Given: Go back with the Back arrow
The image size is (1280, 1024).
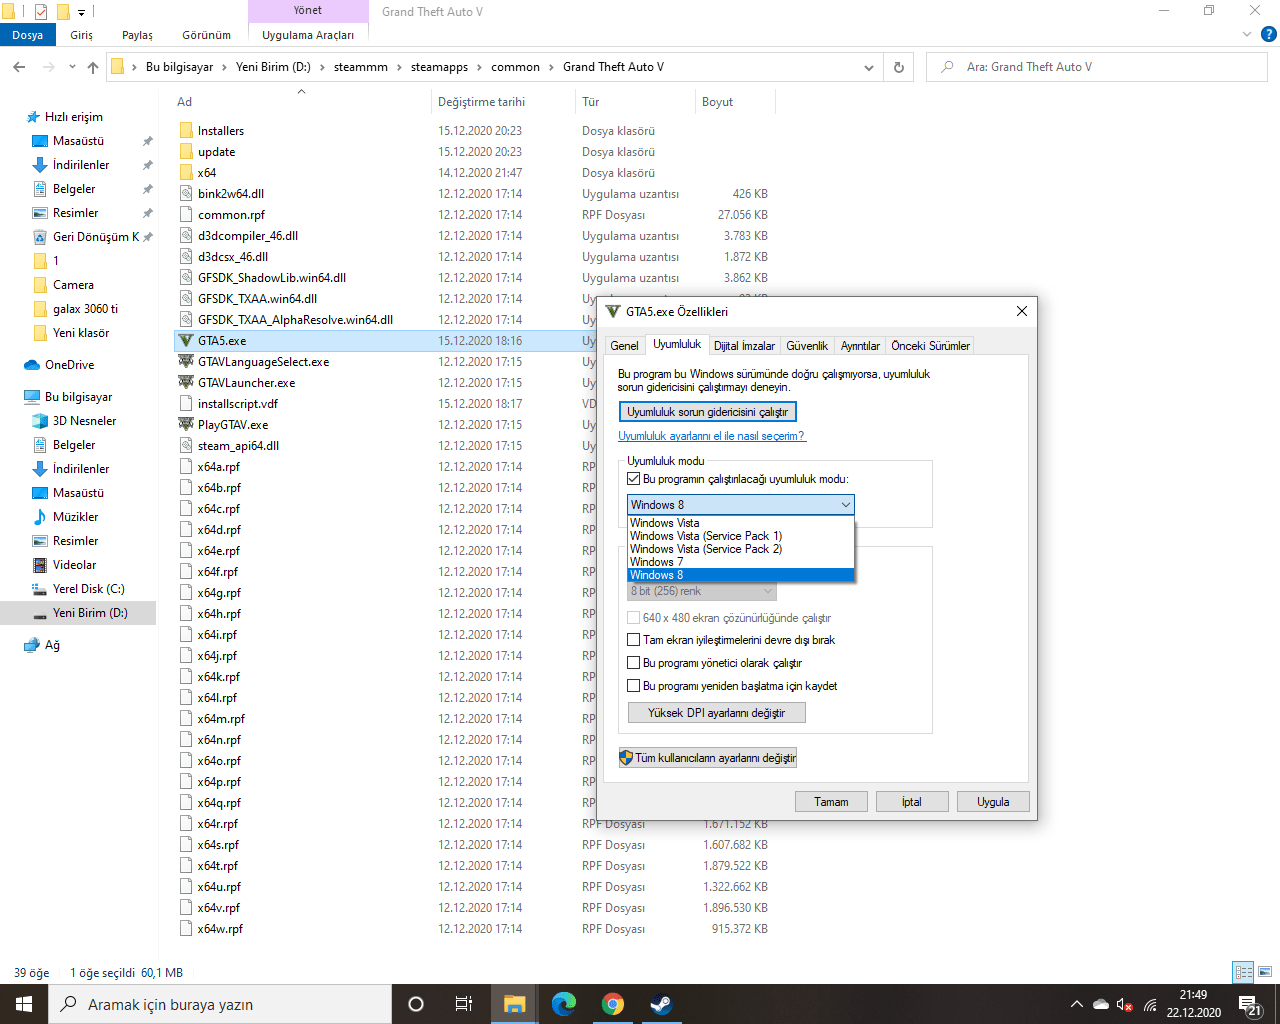Looking at the screenshot, I should [19, 67].
